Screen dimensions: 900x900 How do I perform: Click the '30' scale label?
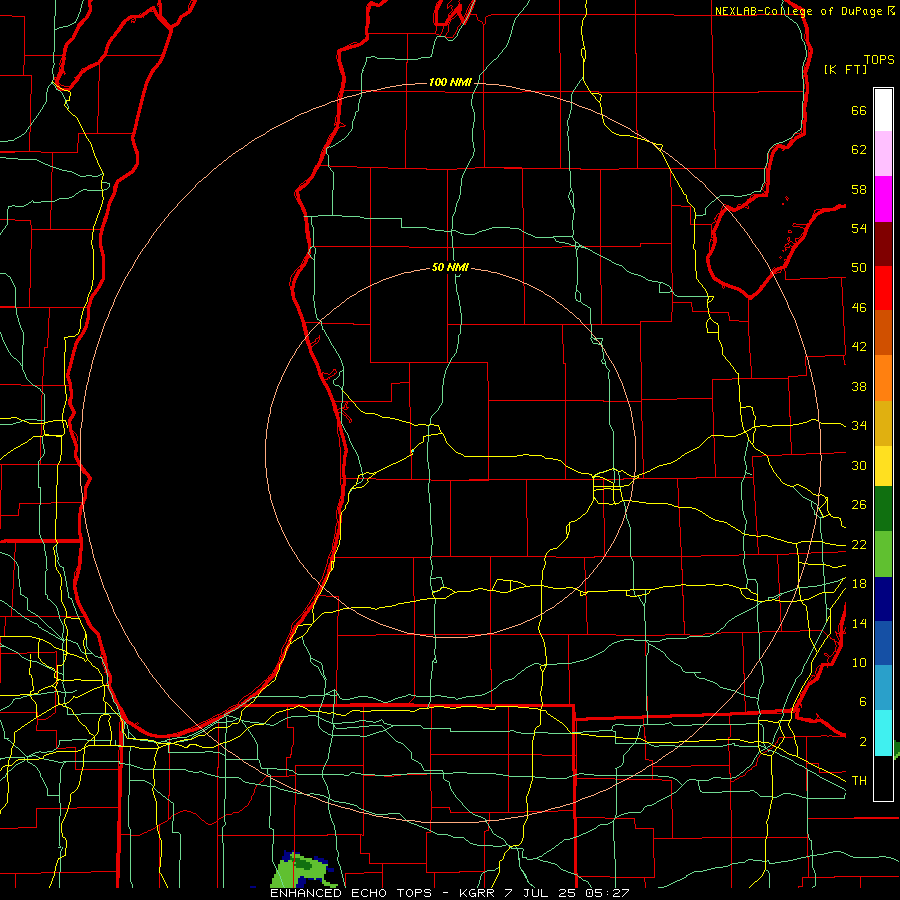(x=859, y=465)
